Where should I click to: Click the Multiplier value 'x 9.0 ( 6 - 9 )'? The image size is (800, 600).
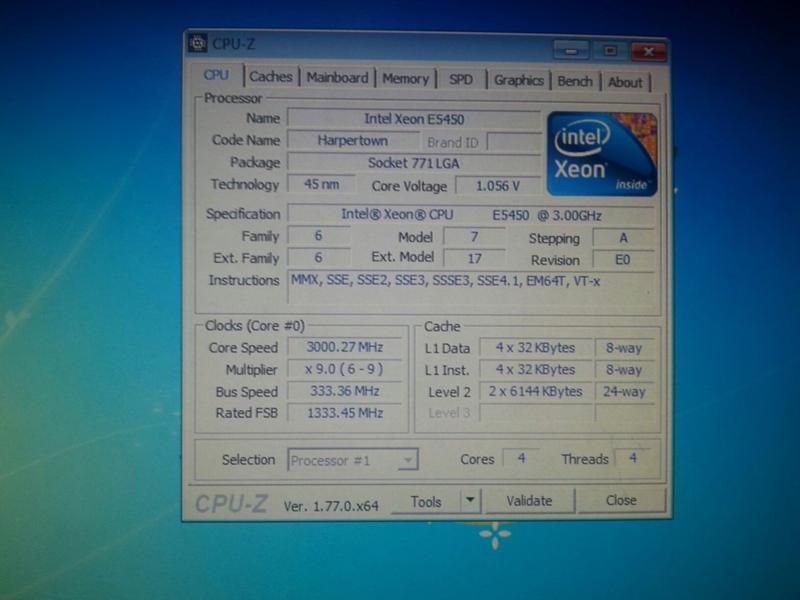[x=344, y=369]
